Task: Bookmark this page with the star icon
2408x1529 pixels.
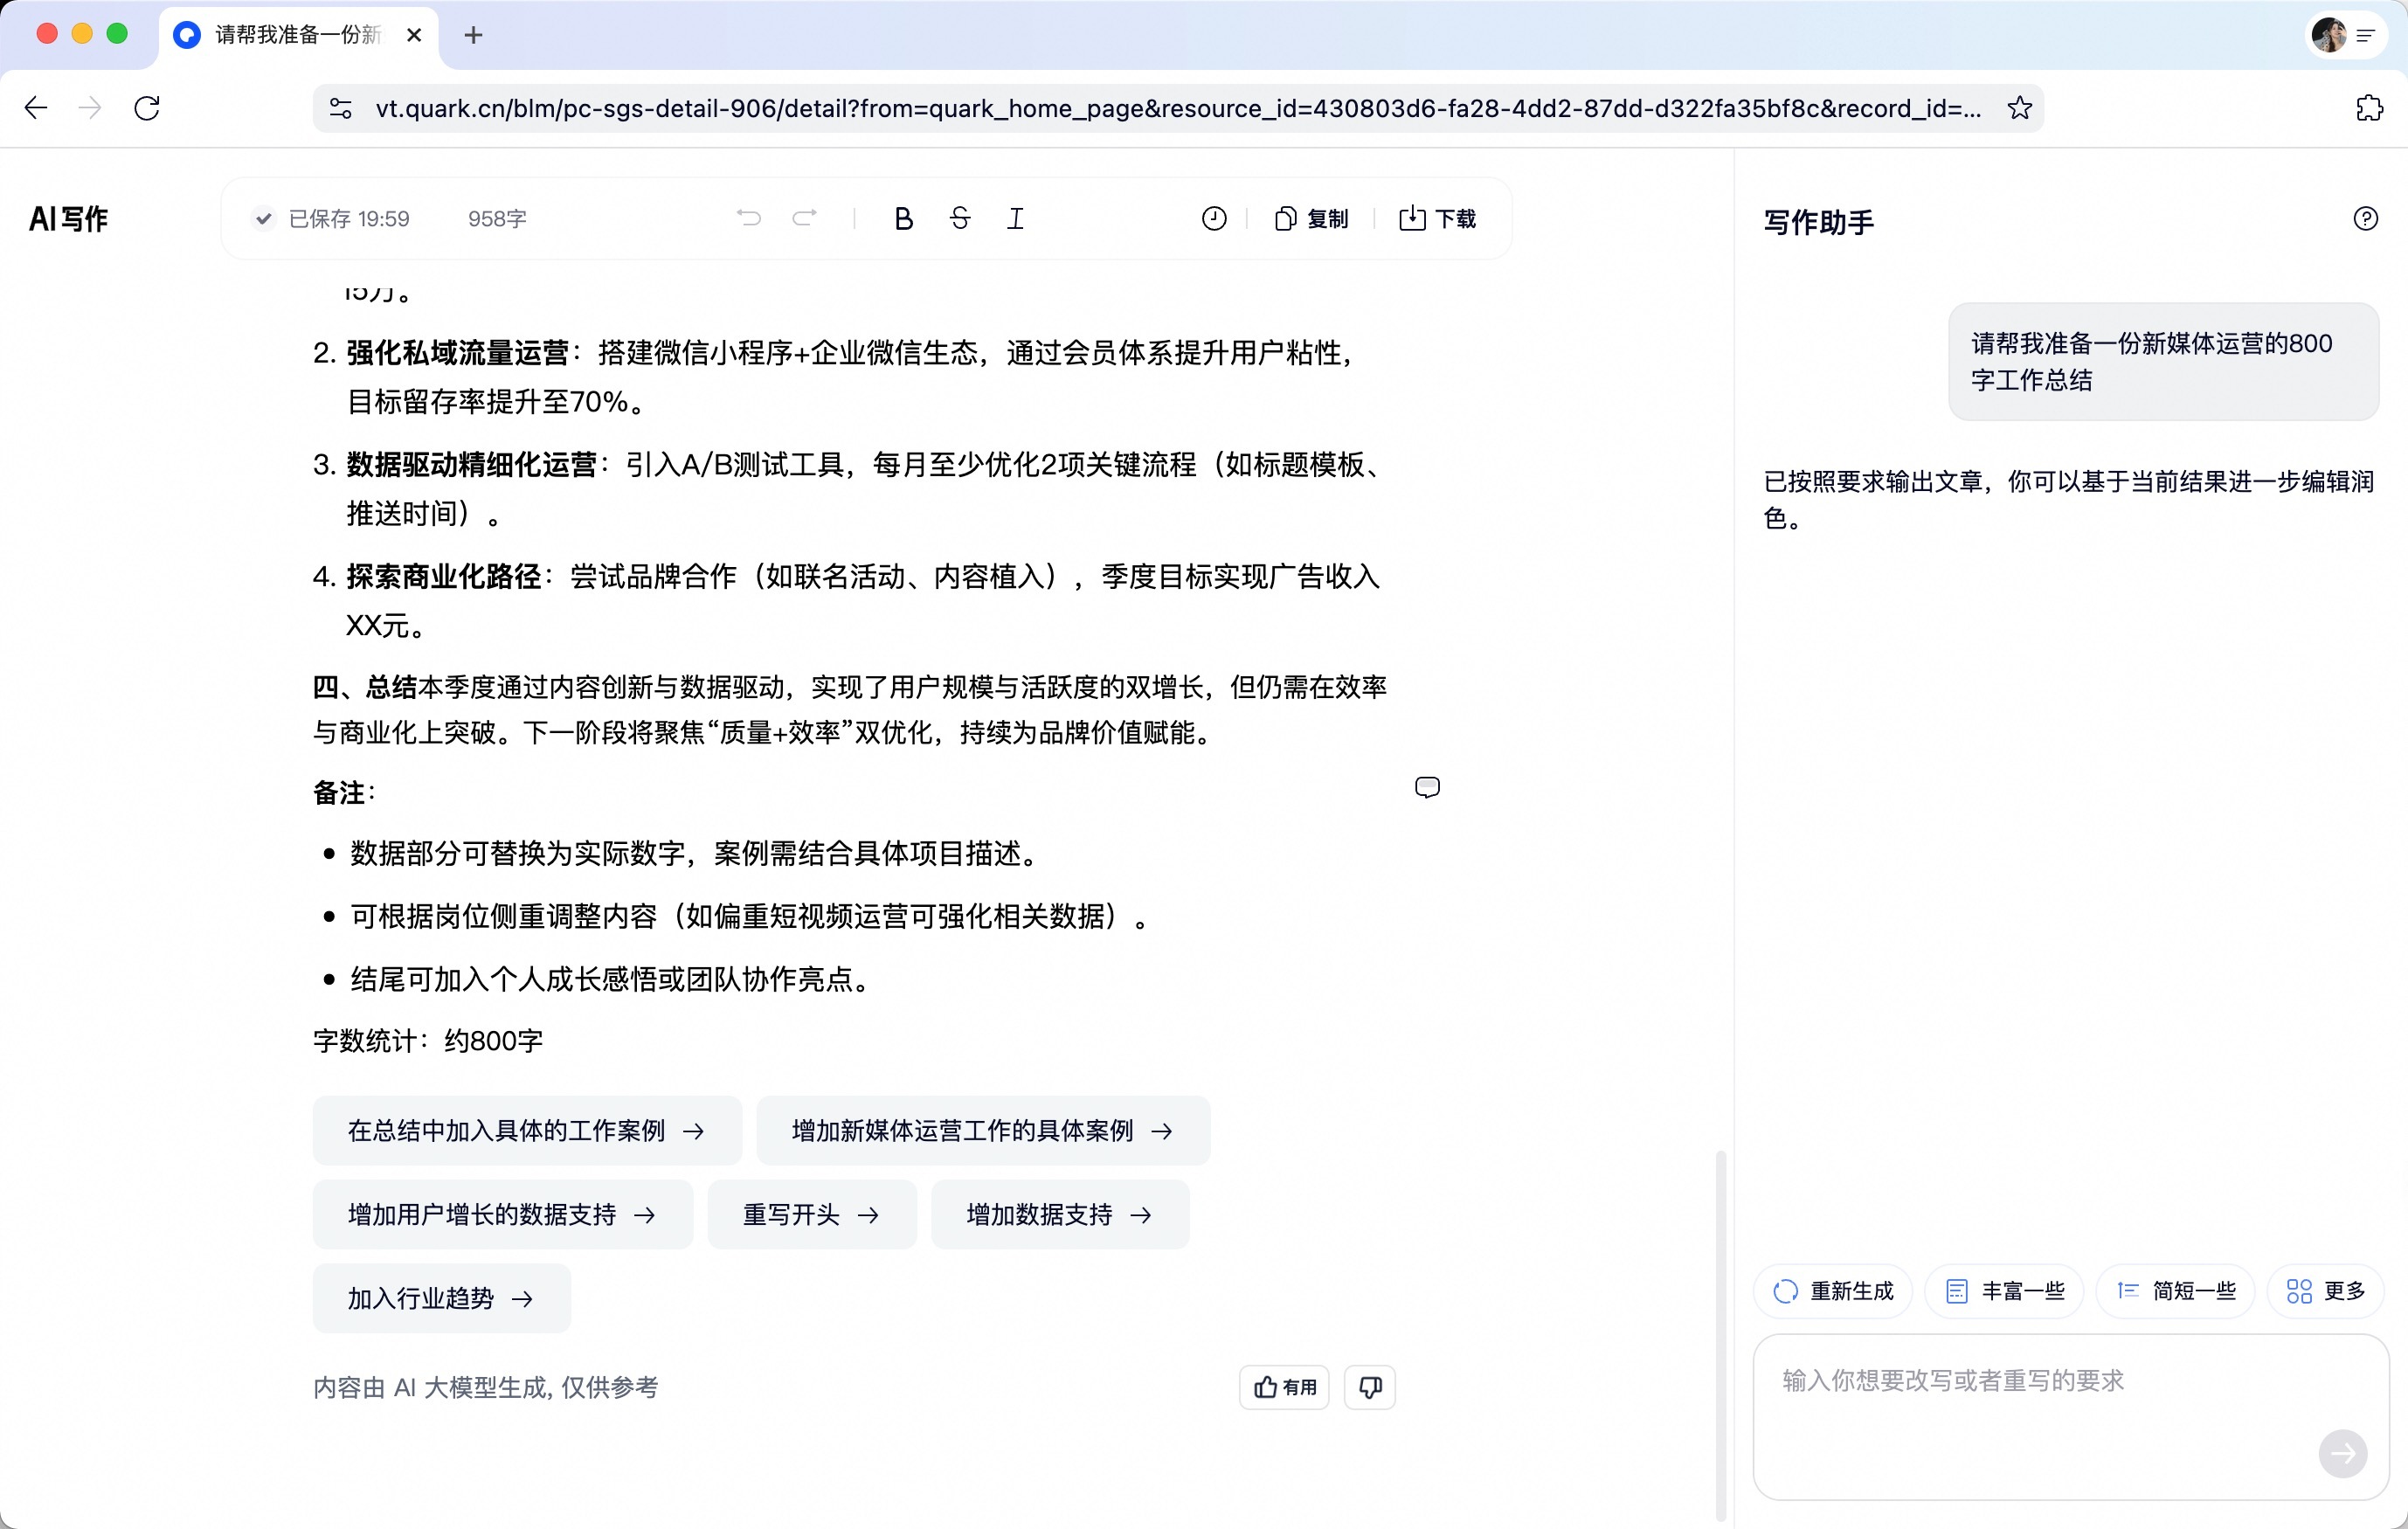Action: tap(2019, 108)
